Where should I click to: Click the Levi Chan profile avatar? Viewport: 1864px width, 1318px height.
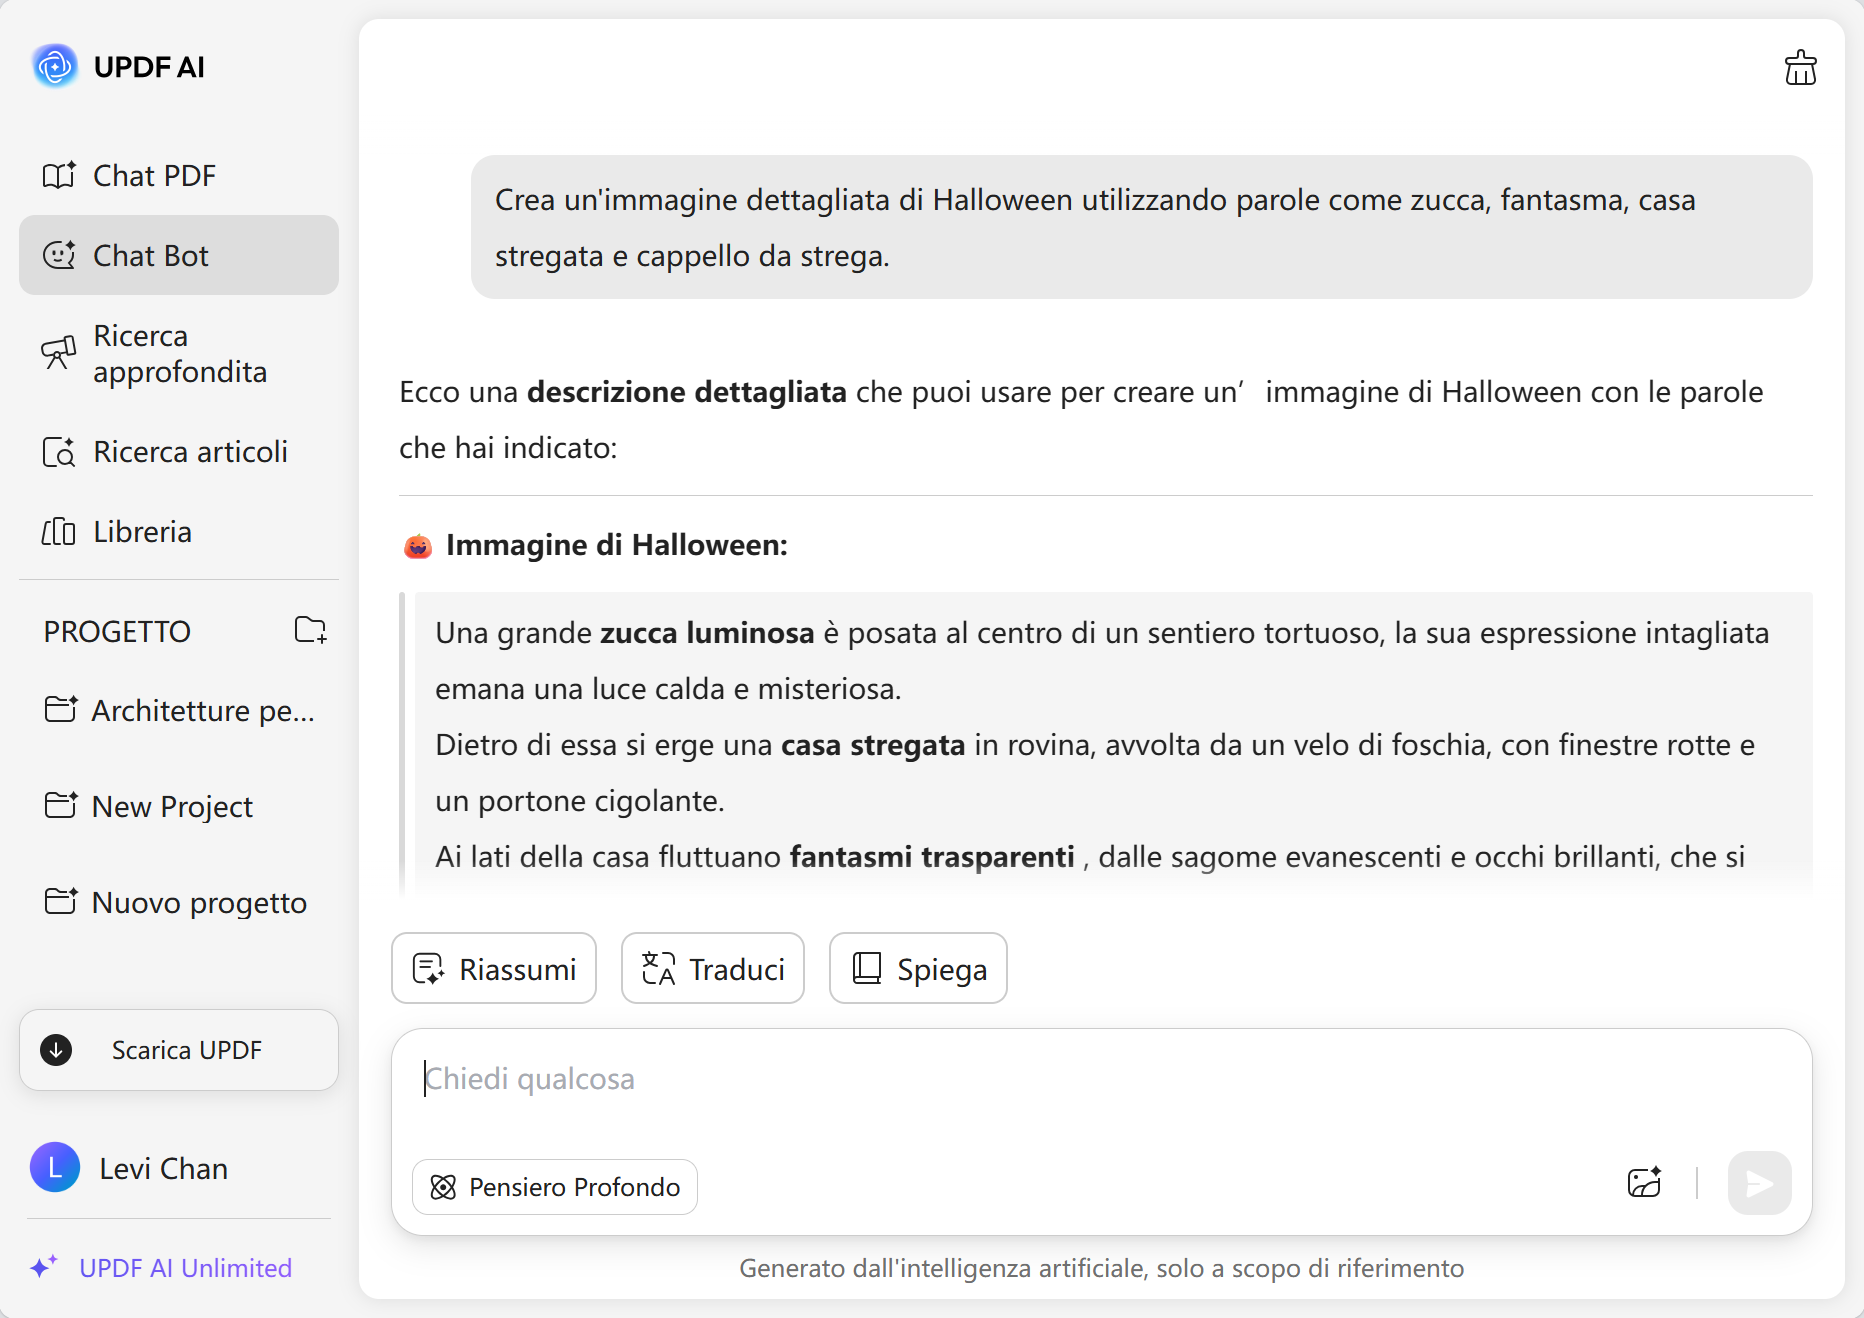55,1168
